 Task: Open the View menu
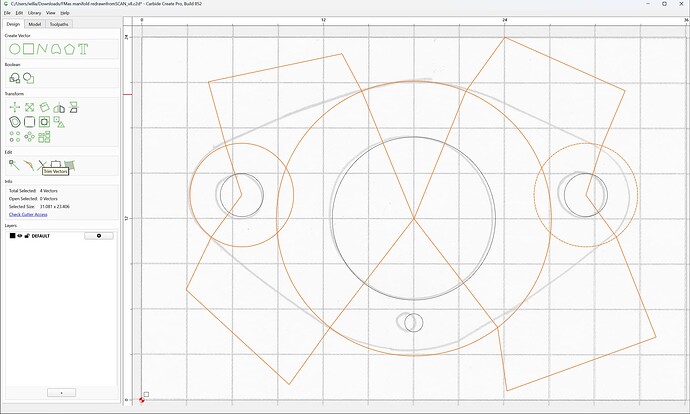click(51, 13)
